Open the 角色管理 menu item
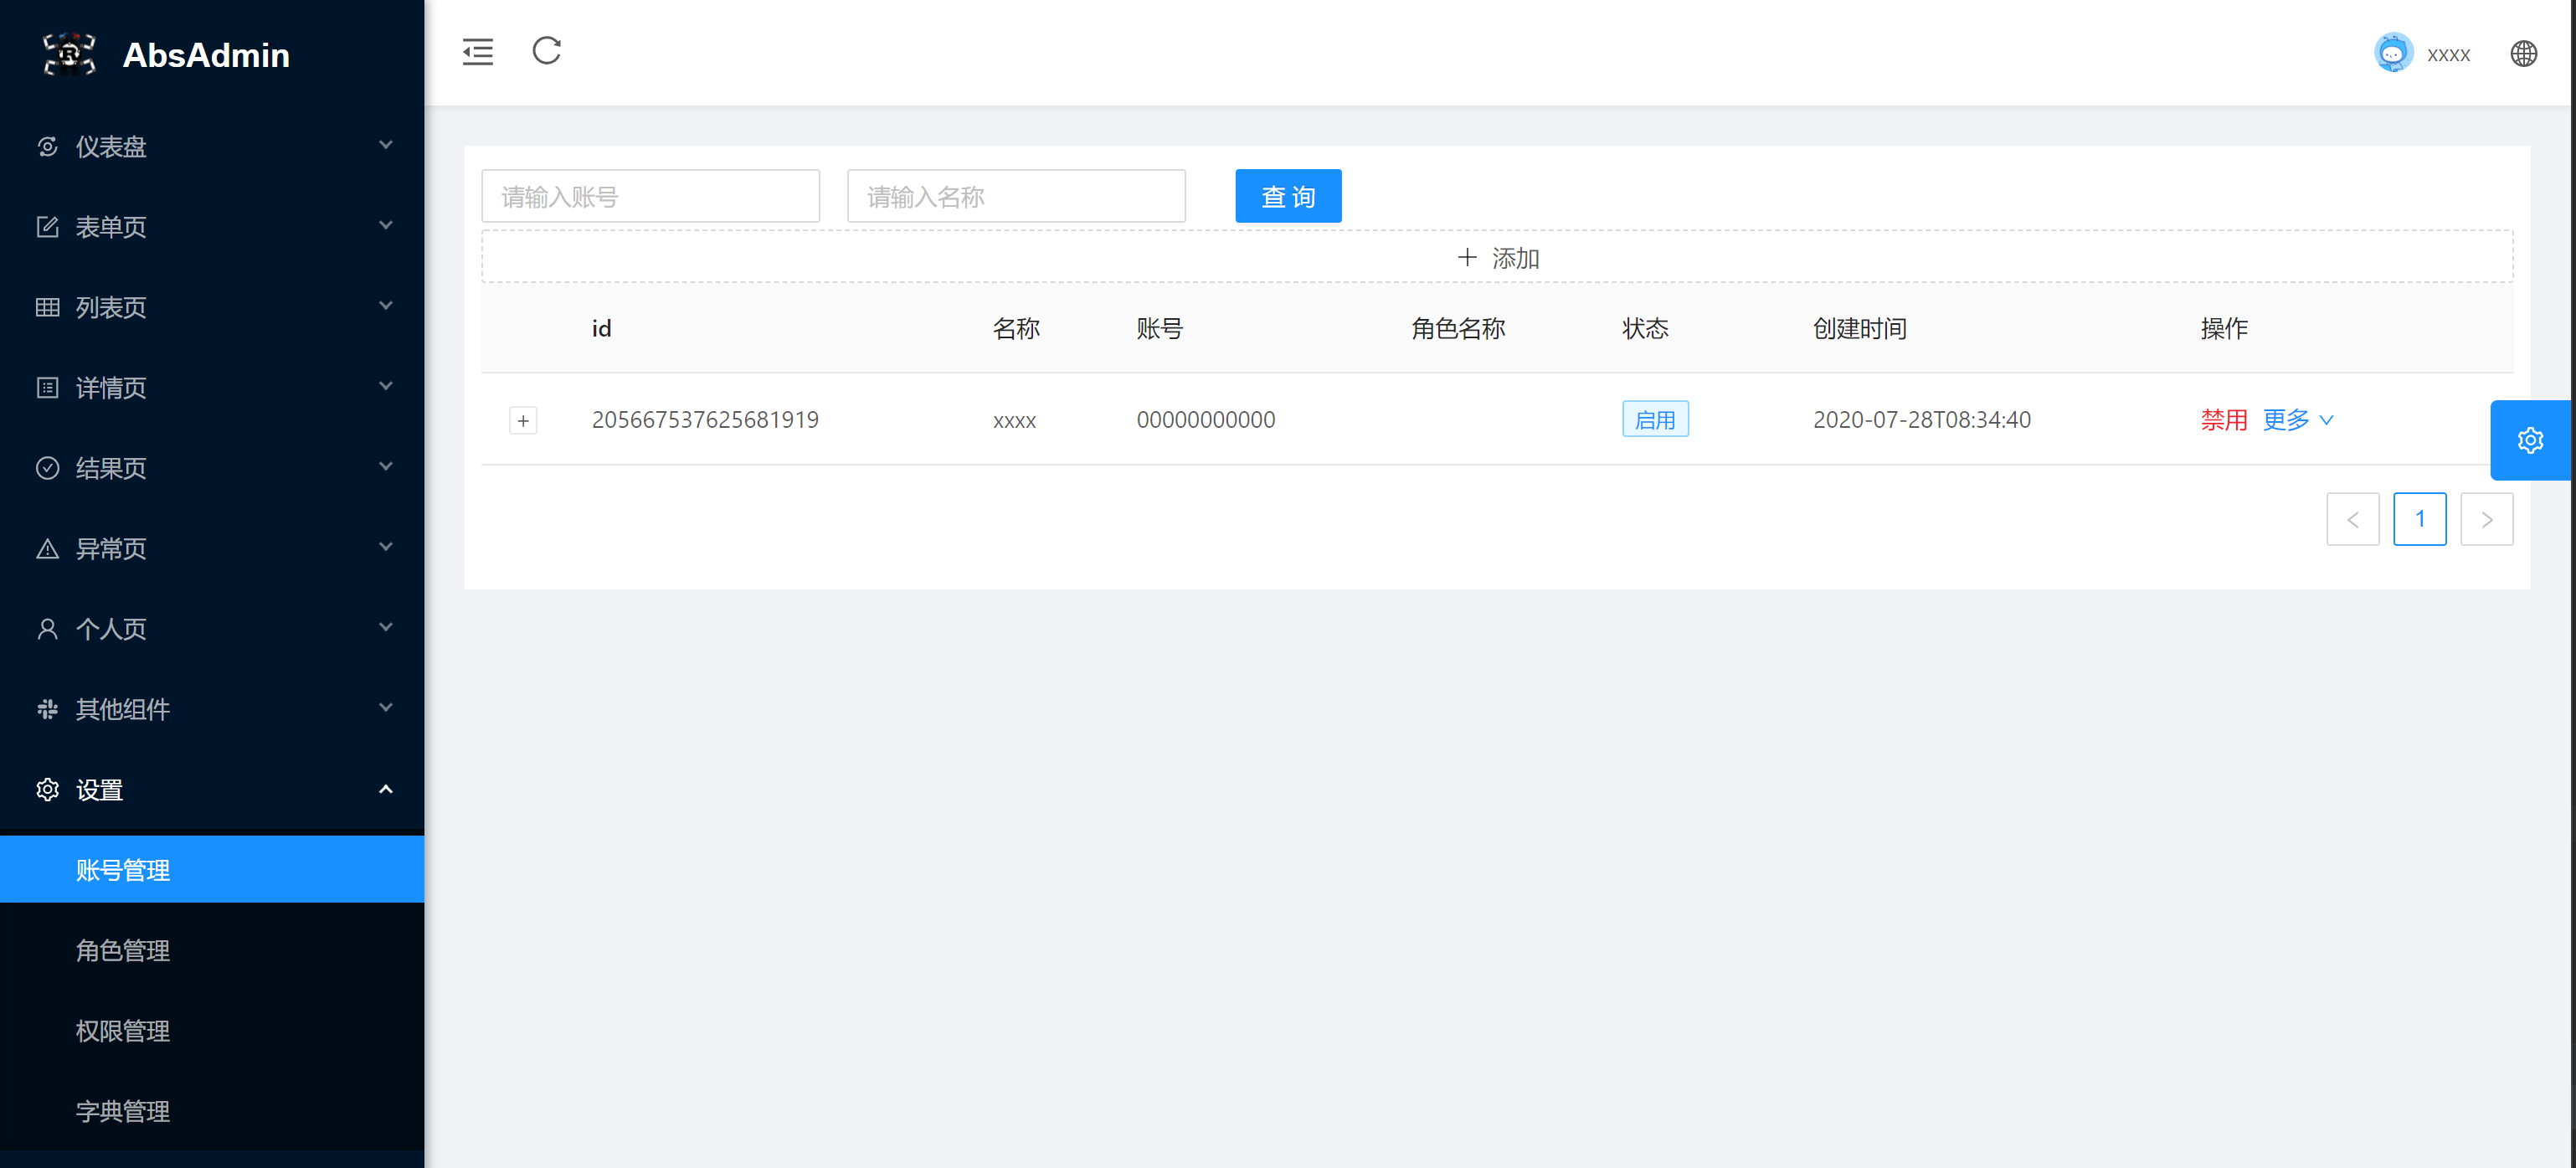 [123, 950]
